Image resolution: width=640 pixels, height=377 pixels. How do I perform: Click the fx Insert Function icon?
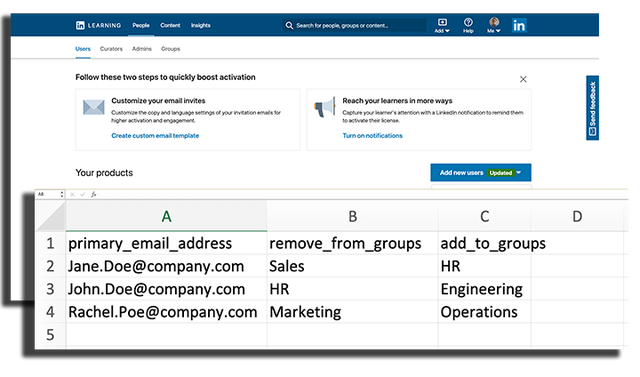point(93,195)
